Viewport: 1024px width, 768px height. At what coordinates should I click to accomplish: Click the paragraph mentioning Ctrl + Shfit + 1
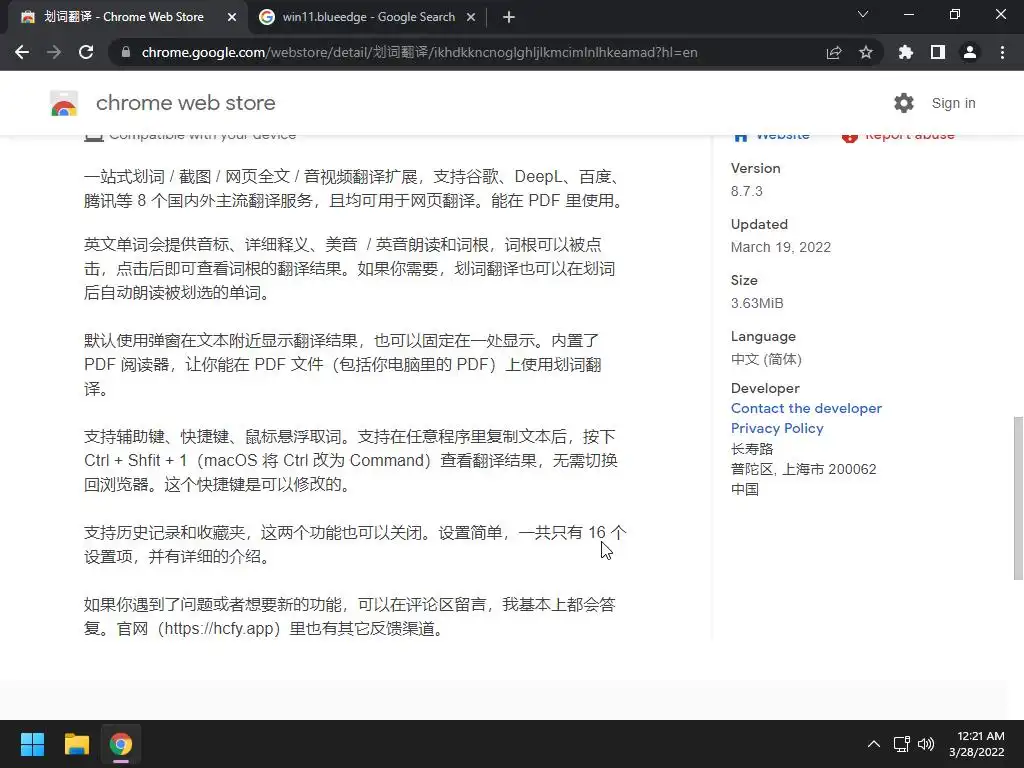(x=351, y=460)
